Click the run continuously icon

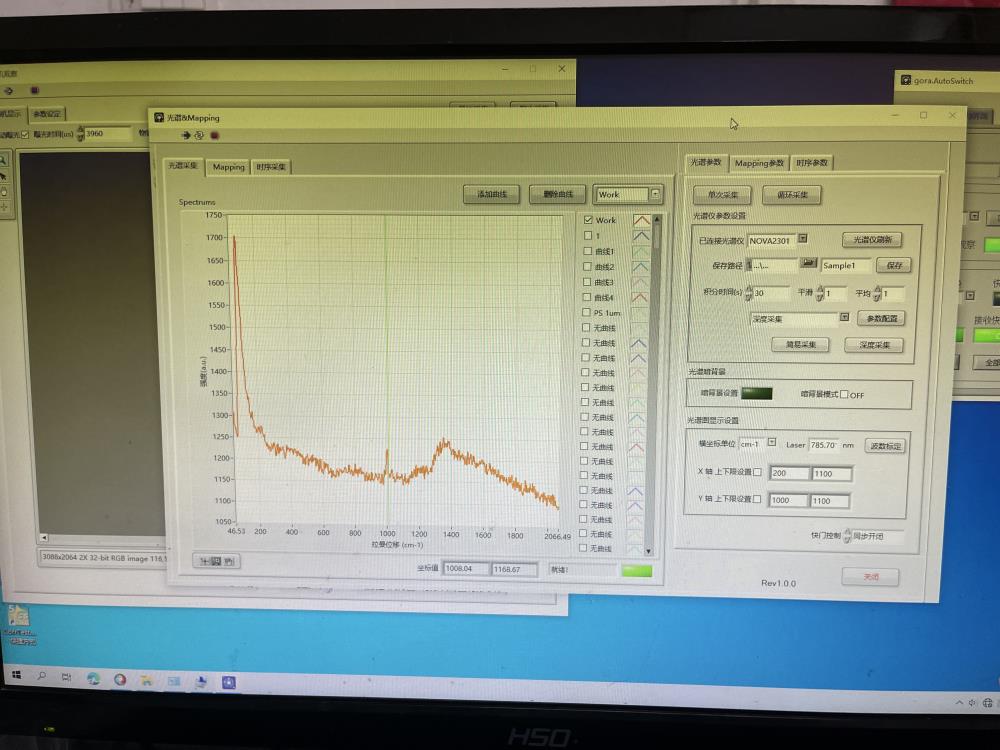point(199,135)
